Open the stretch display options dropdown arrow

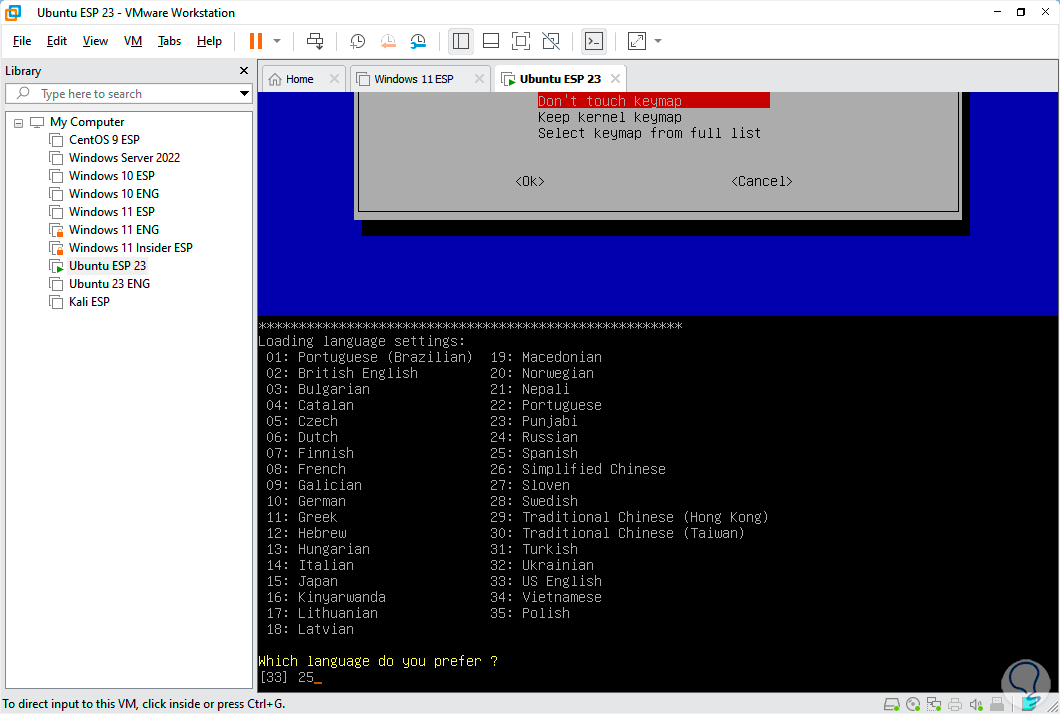pos(658,41)
